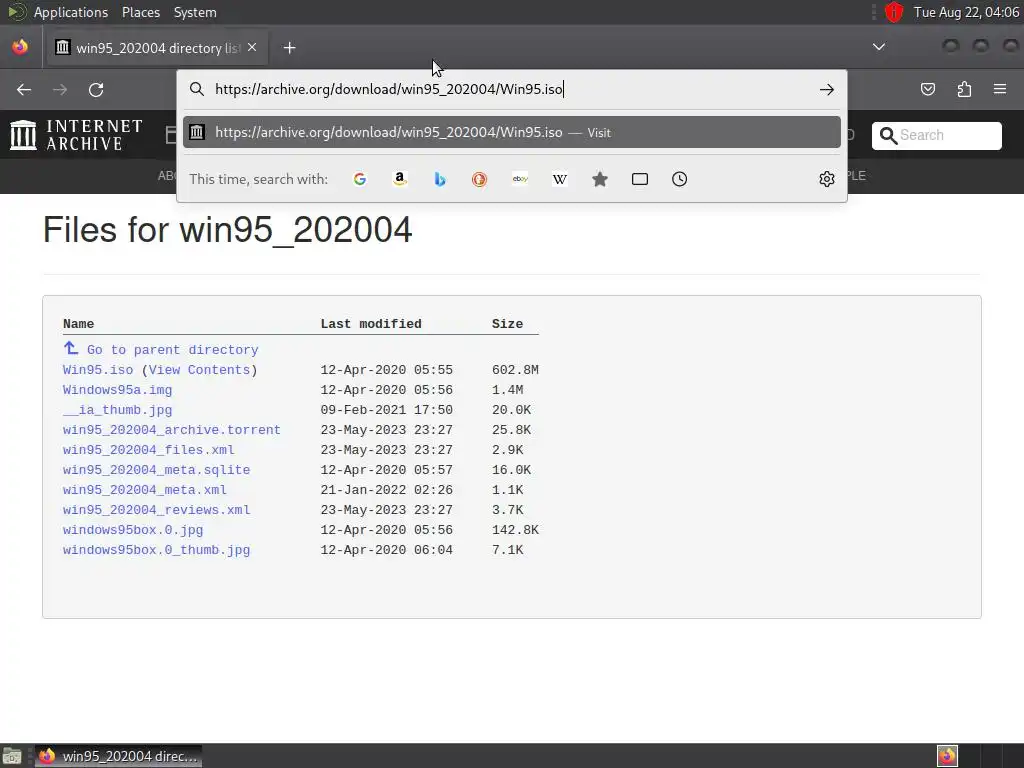This screenshot has width=1024, height=768.
Task: Reload the current page
Action: point(96,89)
